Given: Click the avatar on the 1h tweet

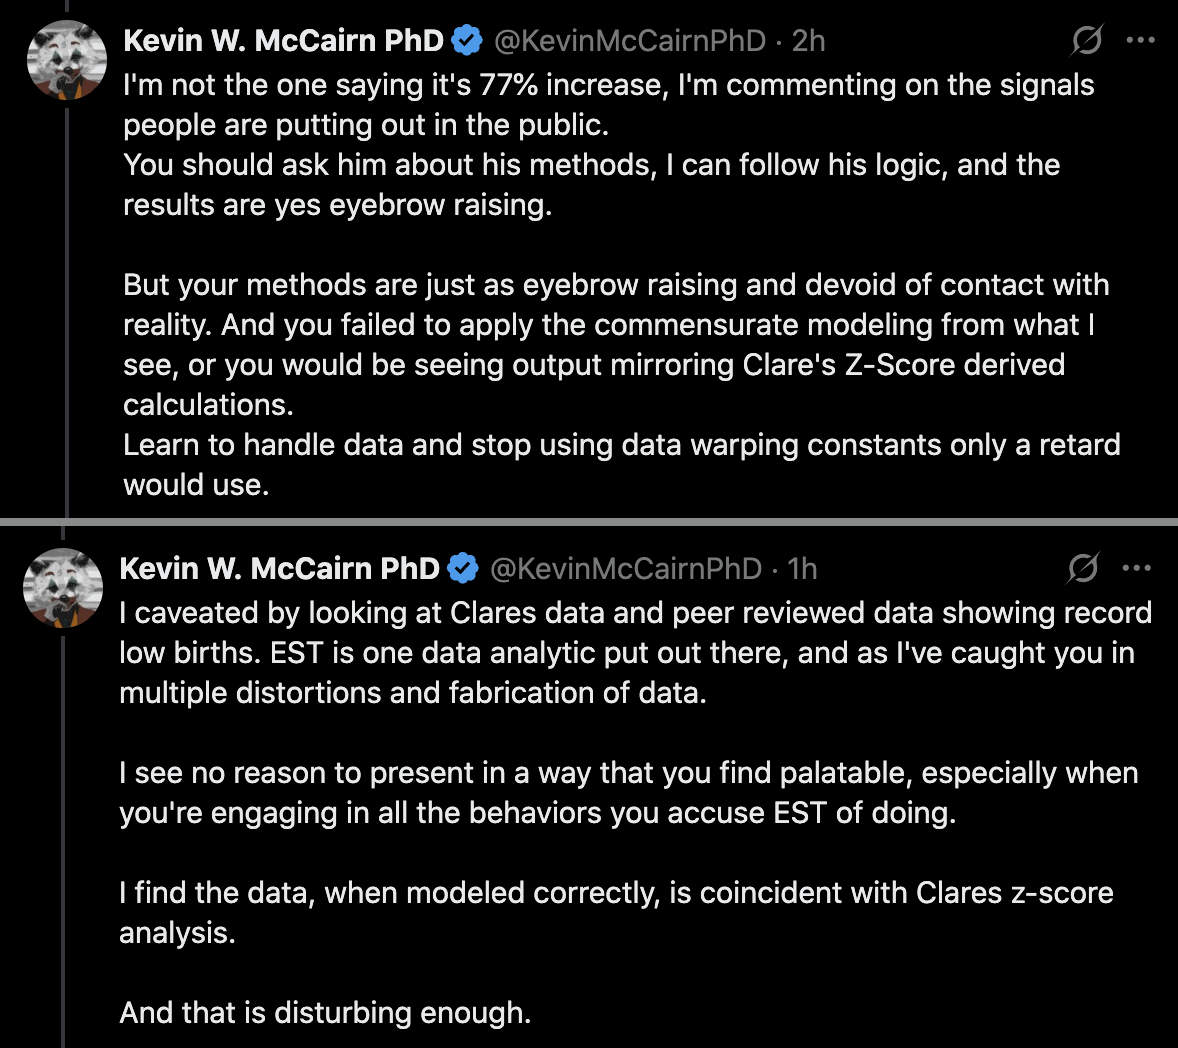Looking at the screenshot, I should tap(64, 588).
